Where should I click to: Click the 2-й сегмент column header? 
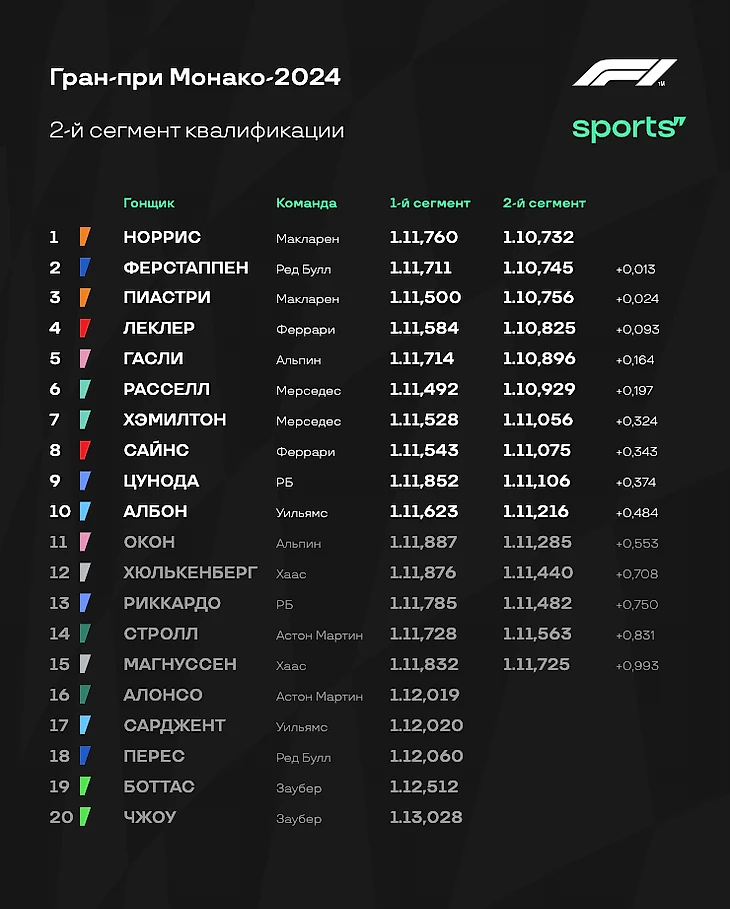(544, 203)
